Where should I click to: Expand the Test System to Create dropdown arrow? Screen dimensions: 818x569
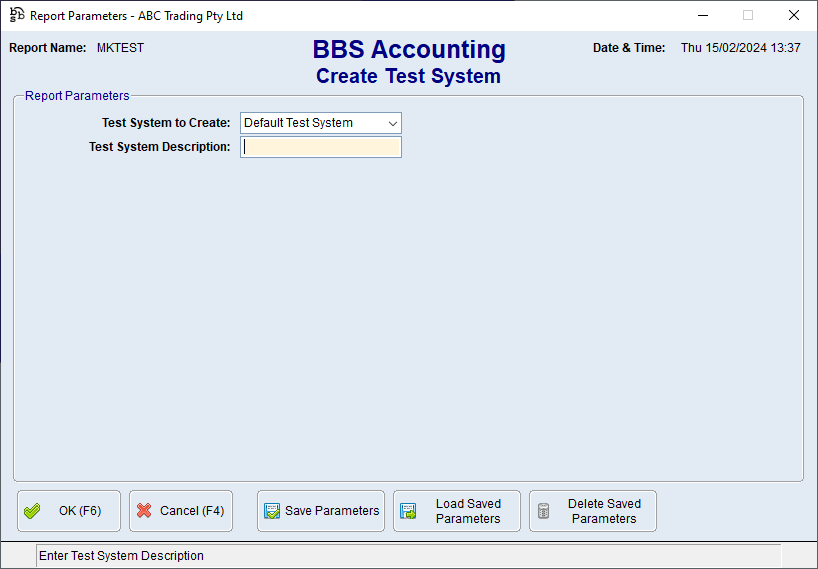tap(392, 123)
